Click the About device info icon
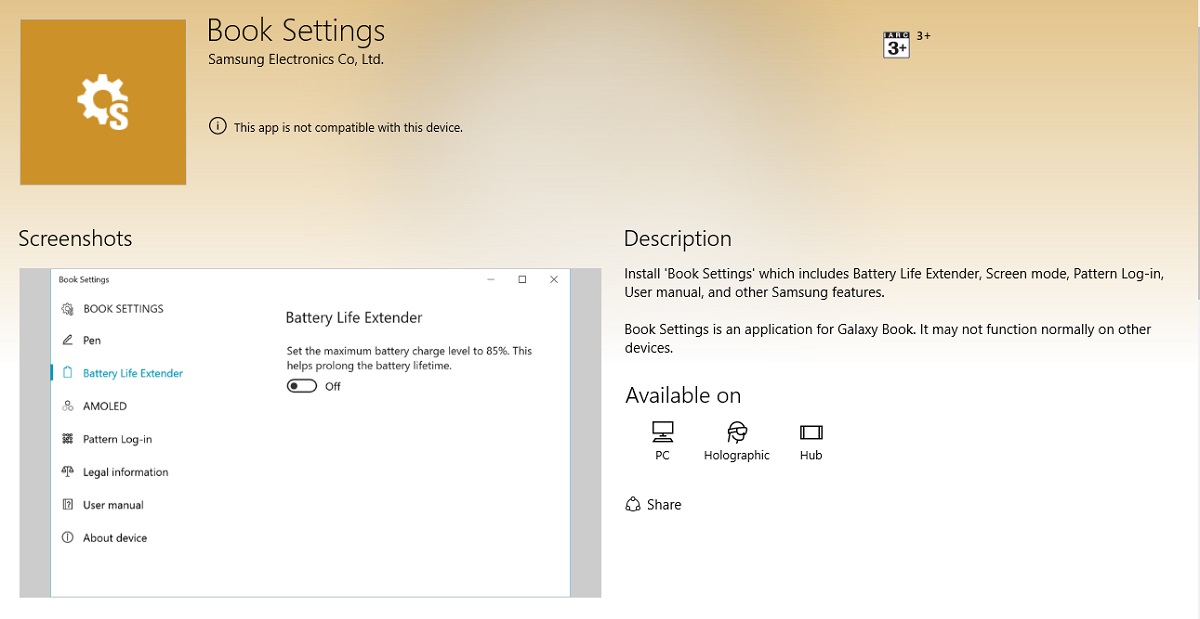 click(x=68, y=538)
